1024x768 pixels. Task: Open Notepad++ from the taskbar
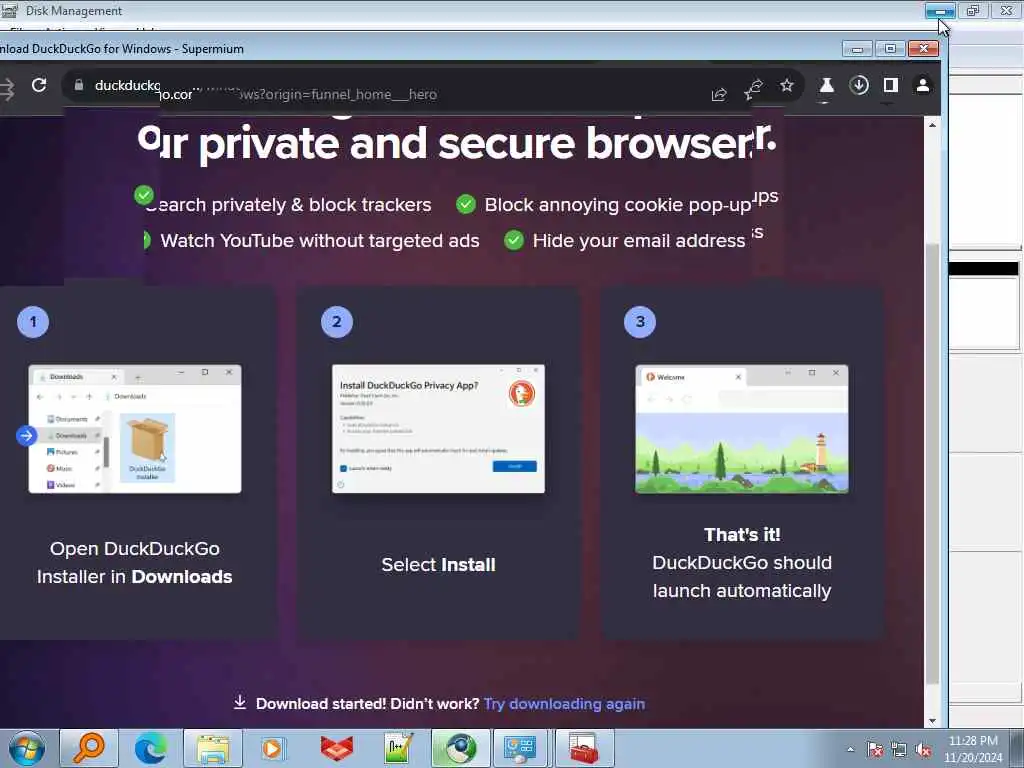(398, 748)
